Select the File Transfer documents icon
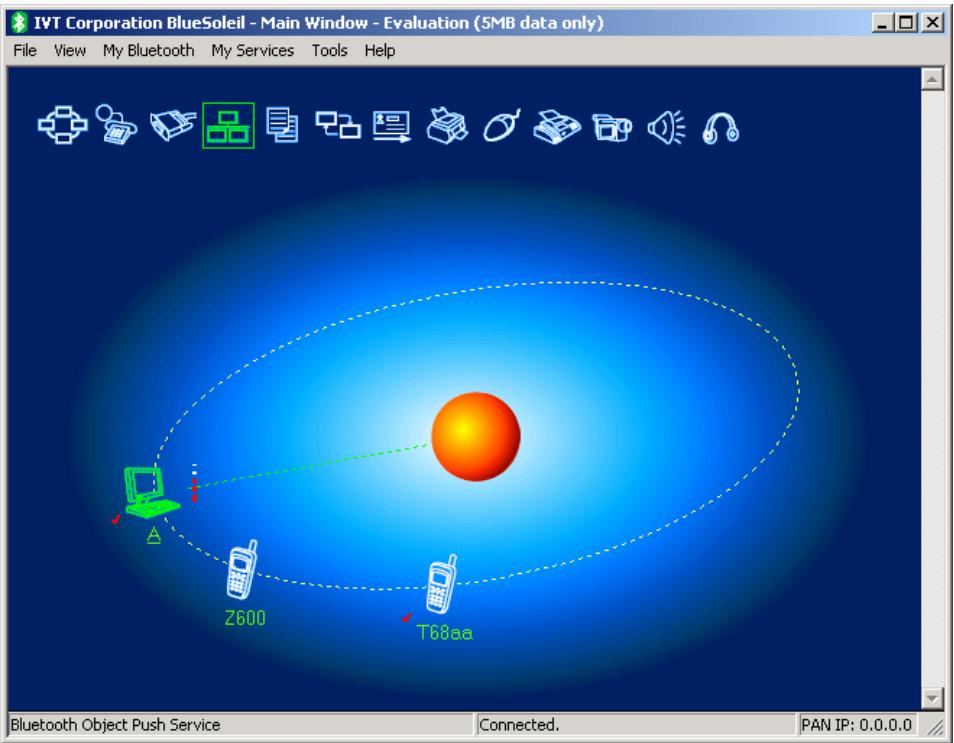This screenshot has height=743, width=954. pos(282,125)
